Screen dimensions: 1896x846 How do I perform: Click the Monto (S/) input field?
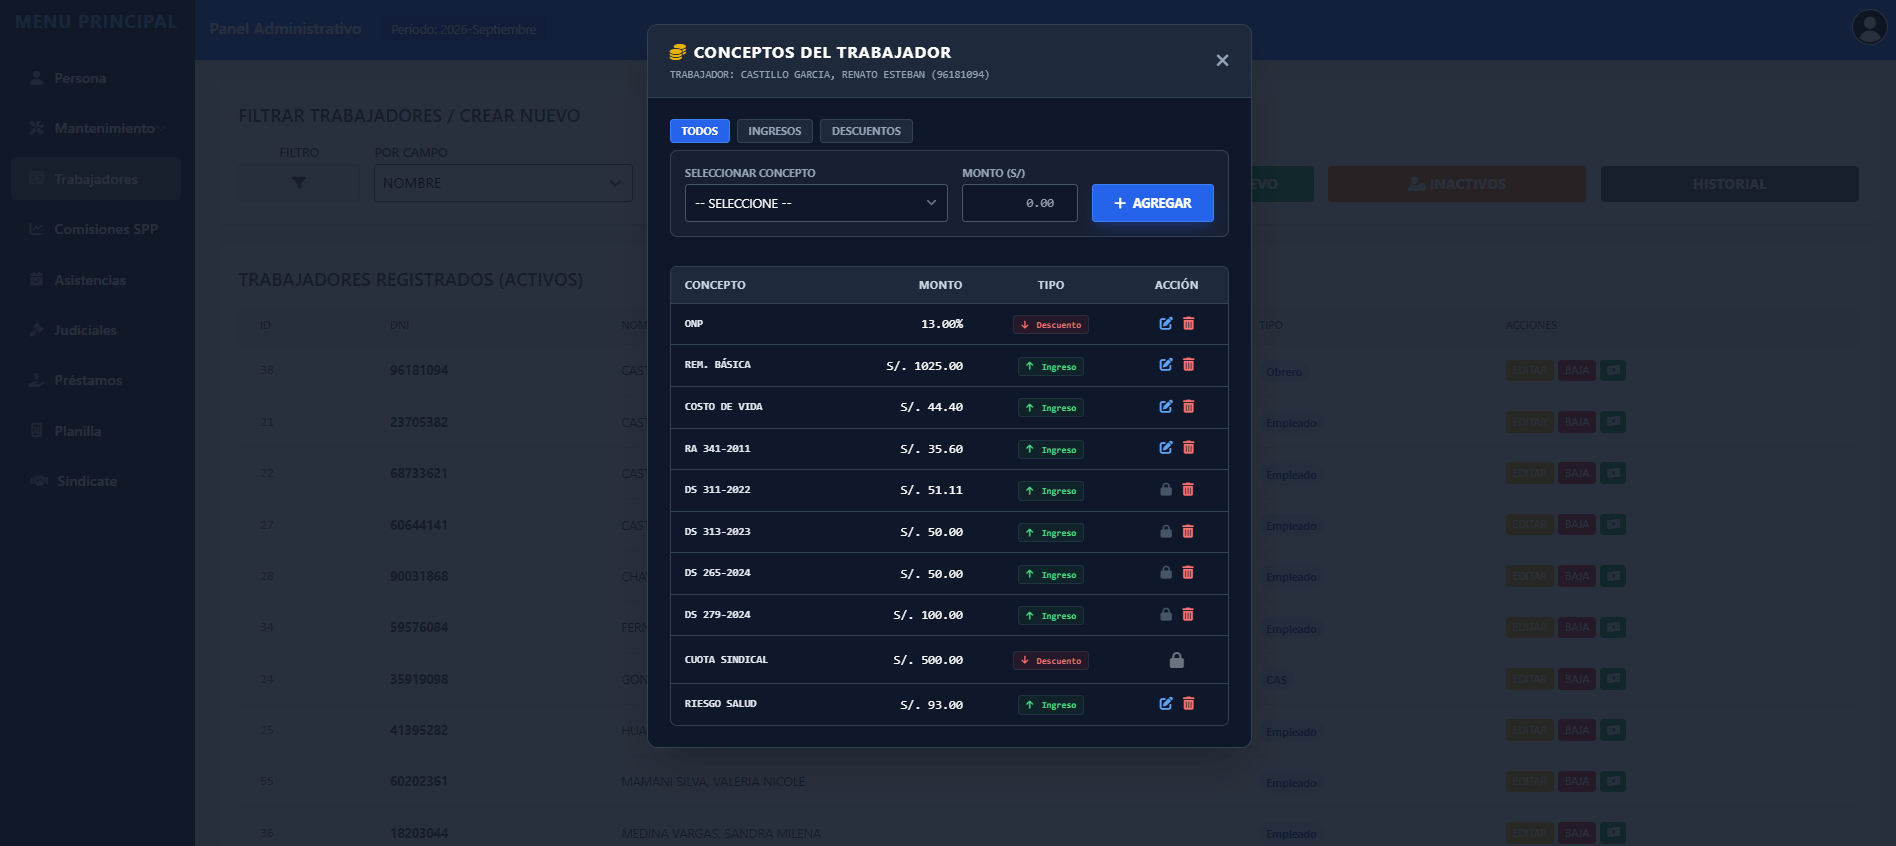click(x=1020, y=203)
